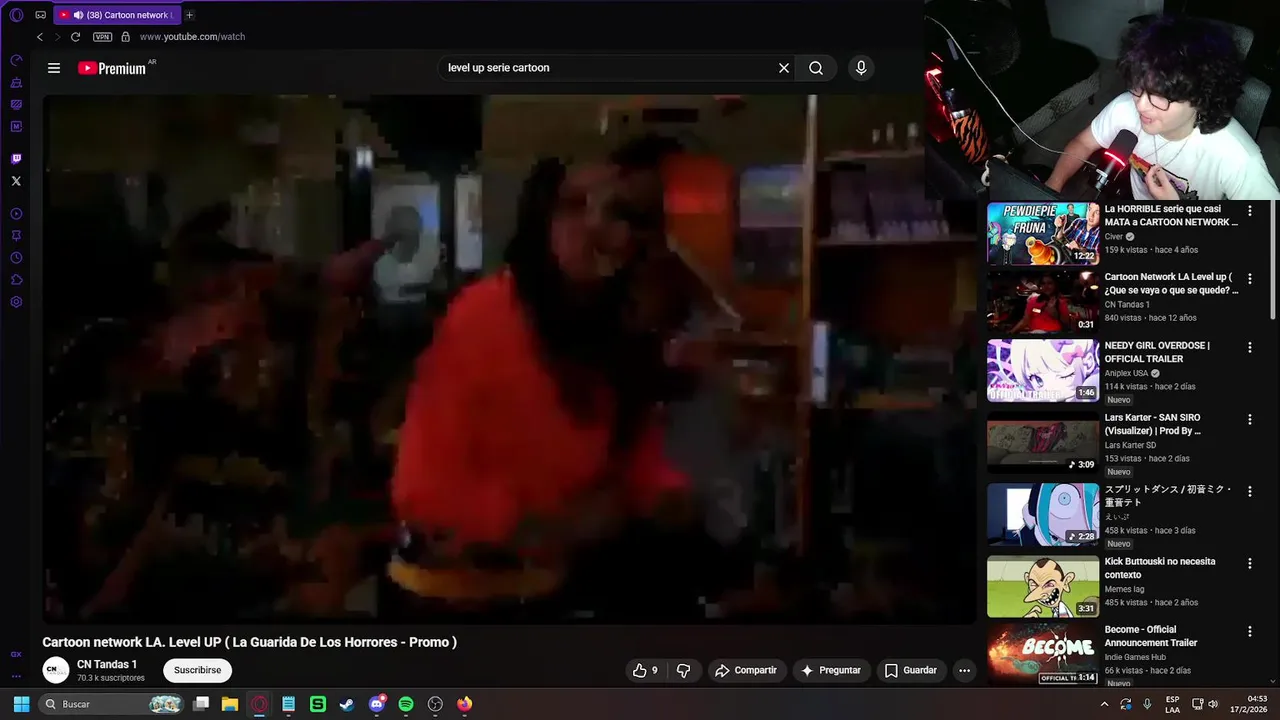Open Opera tab islands workspace icon
Screen dimensions: 1280x720
pos(41,15)
